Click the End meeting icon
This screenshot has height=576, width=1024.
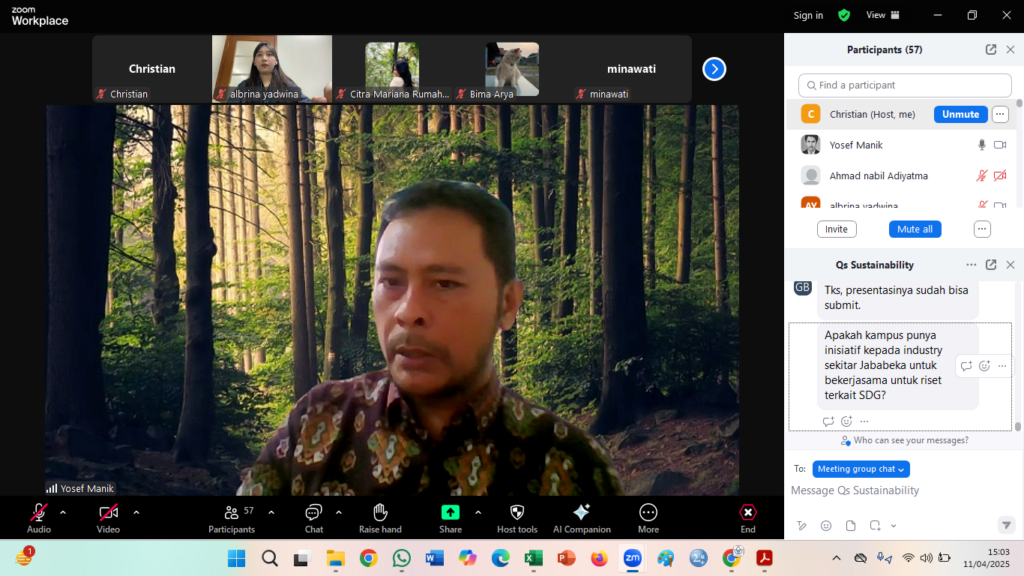click(748, 513)
